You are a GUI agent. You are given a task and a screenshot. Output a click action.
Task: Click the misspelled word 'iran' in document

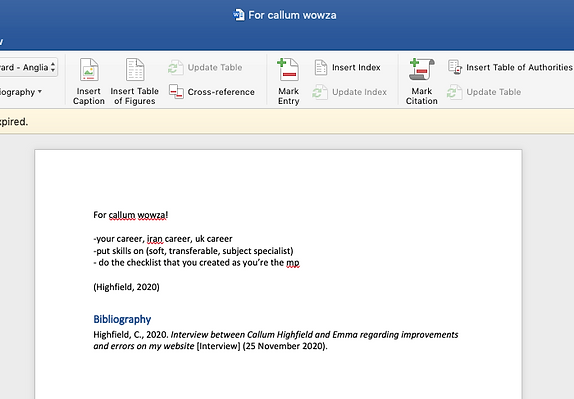point(155,239)
